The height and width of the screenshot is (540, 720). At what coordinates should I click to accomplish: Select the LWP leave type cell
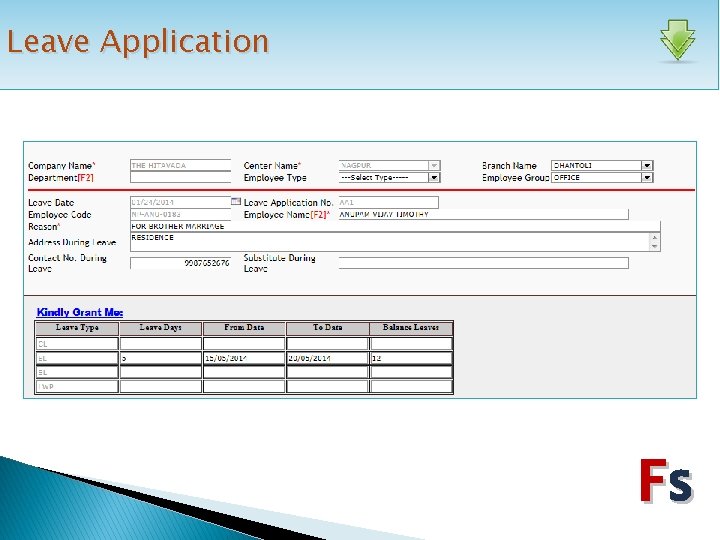(x=77, y=387)
